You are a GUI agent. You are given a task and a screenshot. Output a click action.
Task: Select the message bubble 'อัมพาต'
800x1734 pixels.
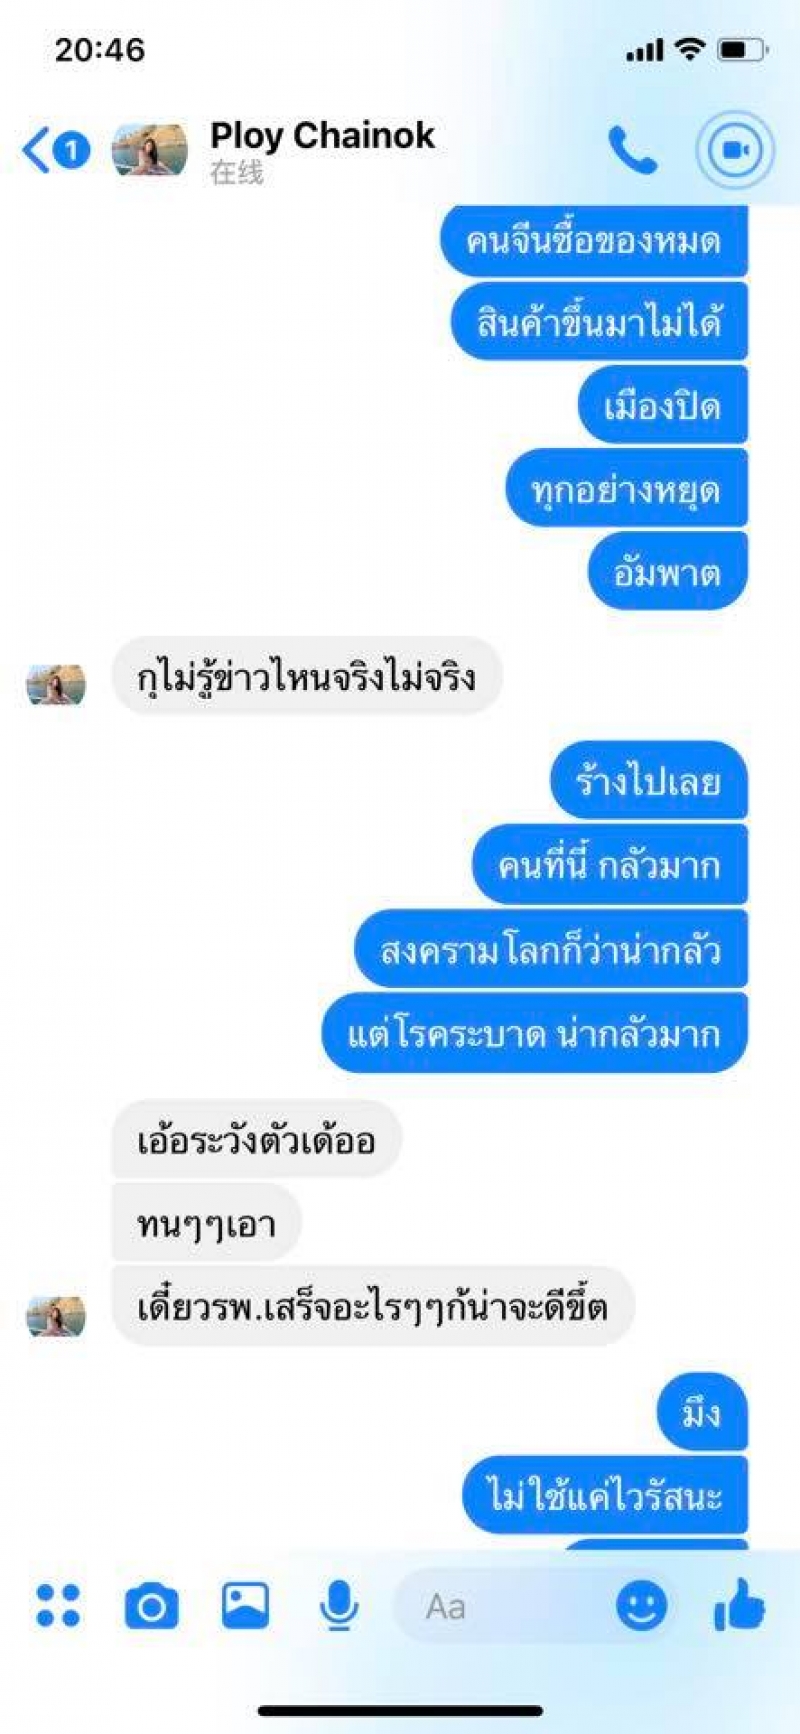(x=667, y=573)
